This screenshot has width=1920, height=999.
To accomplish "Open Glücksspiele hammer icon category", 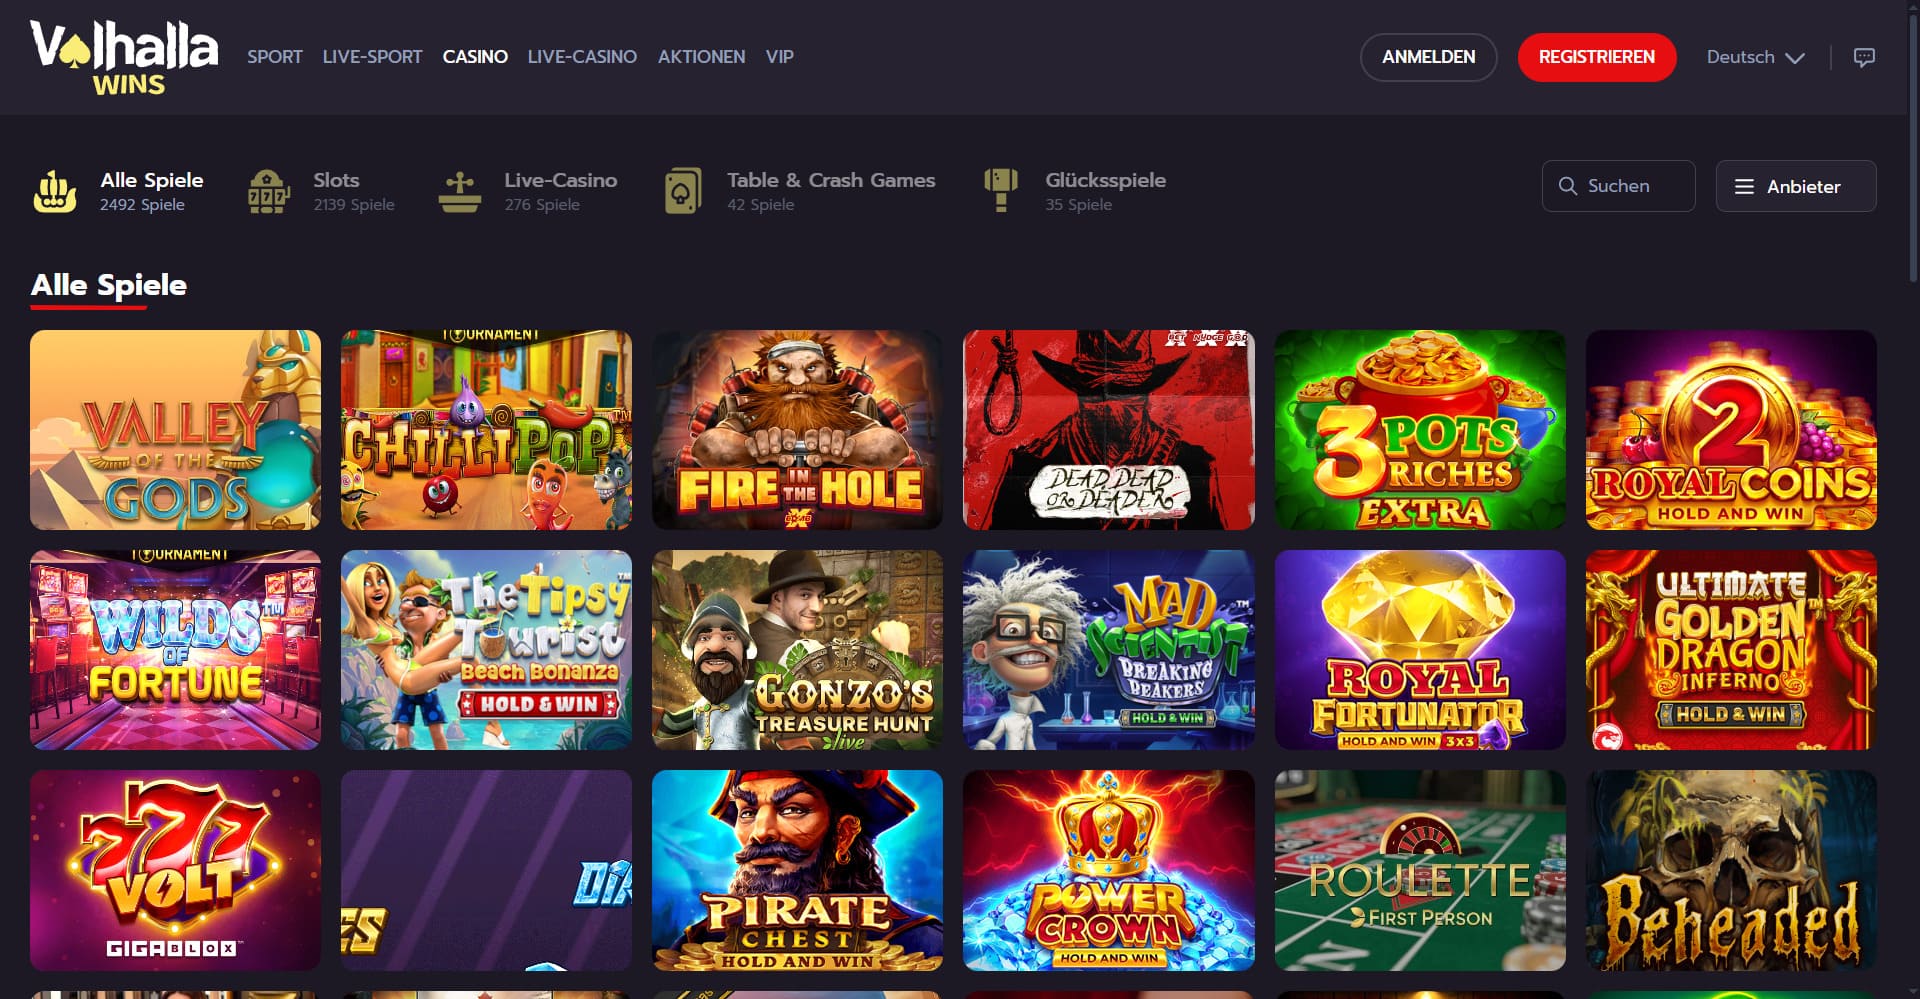I will click(x=1001, y=190).
